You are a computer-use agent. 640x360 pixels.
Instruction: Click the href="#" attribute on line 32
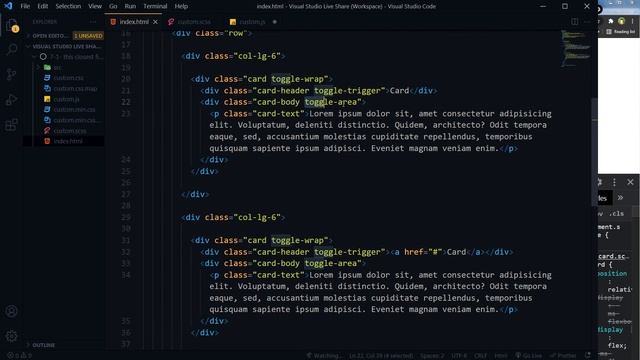point(423,252)
